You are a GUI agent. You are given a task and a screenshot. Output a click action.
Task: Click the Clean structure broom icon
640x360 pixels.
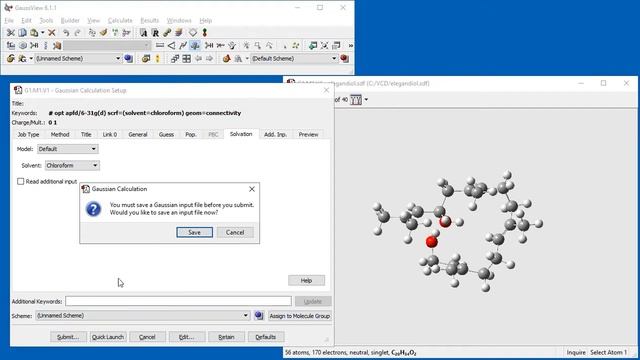click(x=104, y=33)
